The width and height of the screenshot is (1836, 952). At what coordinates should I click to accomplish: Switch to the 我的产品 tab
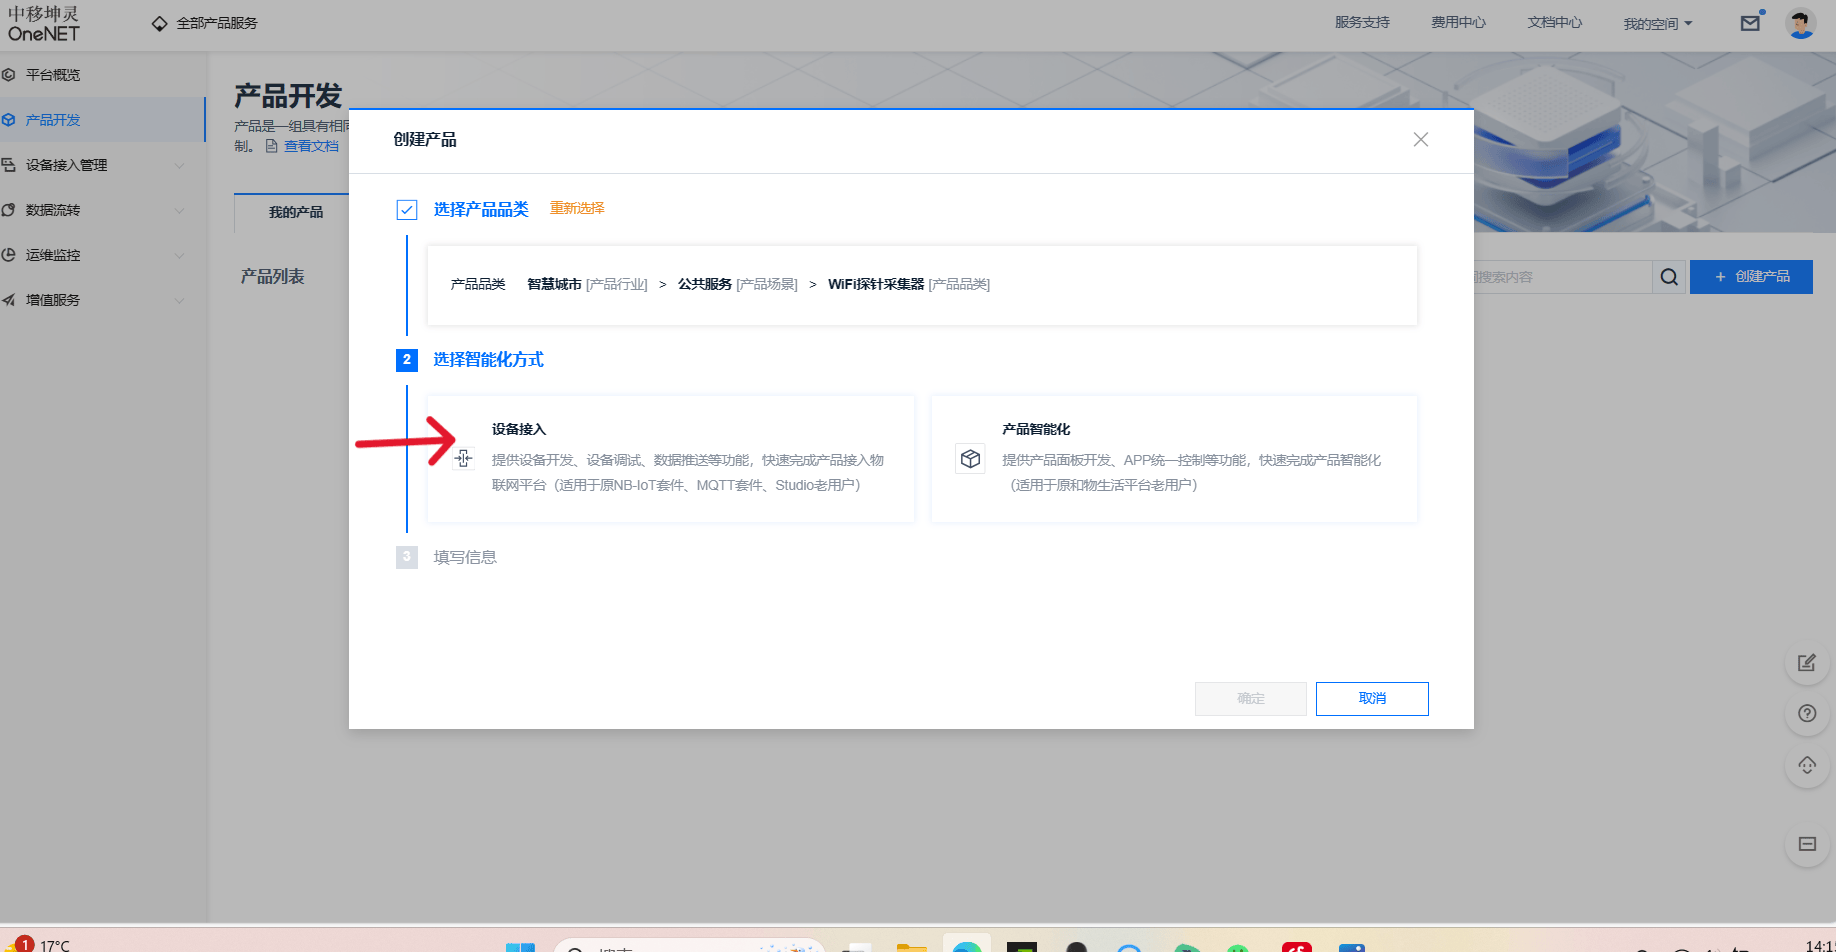(297, 212)
